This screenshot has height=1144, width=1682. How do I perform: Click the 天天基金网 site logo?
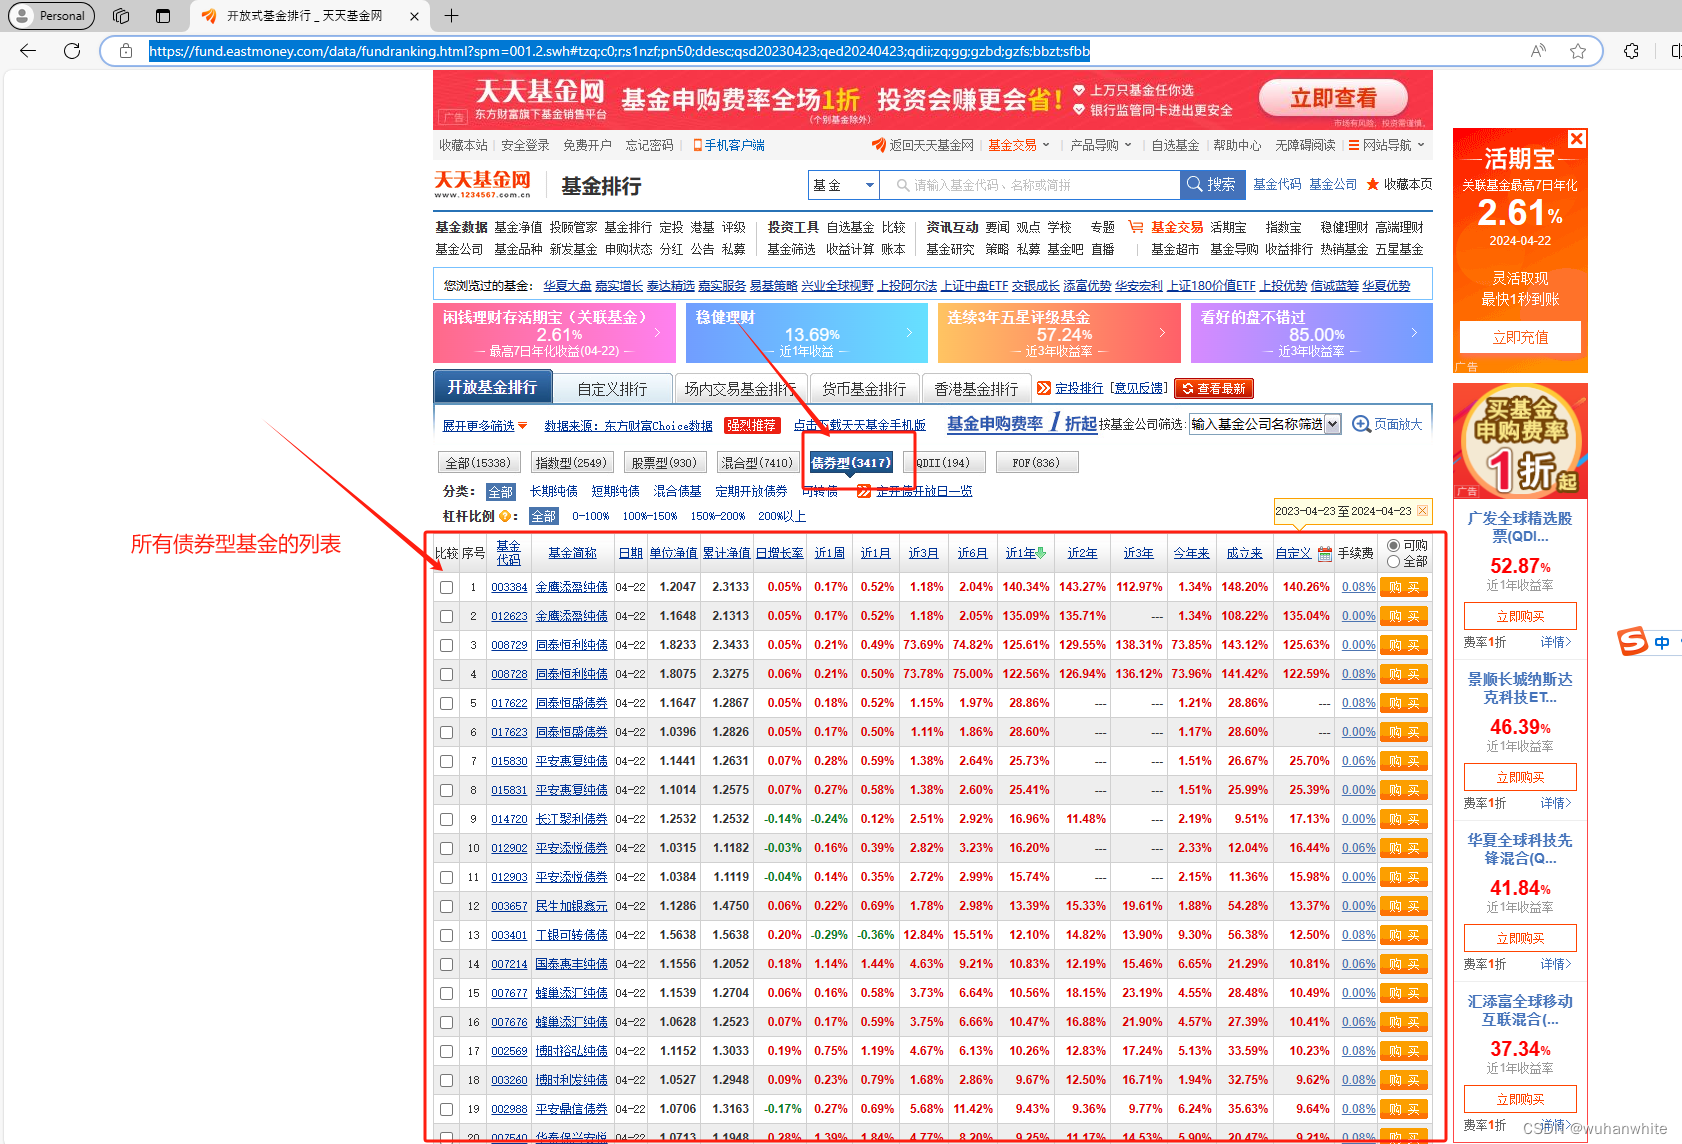point(483,184)
